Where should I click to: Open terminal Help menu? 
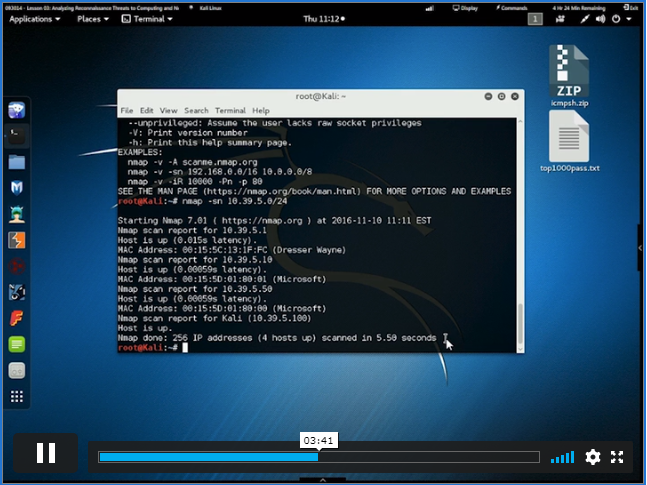pos(261,111)
